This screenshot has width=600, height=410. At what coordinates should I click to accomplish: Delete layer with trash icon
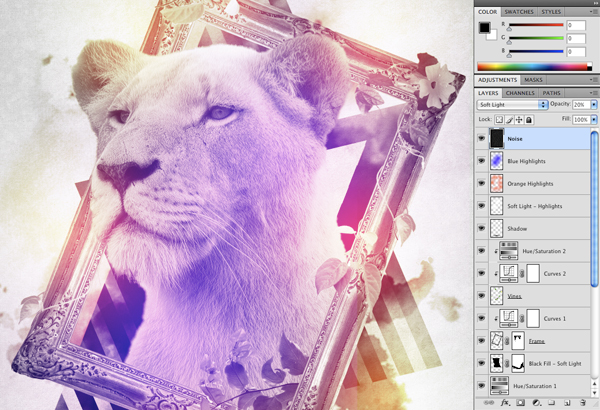click(x=583, y=403)
